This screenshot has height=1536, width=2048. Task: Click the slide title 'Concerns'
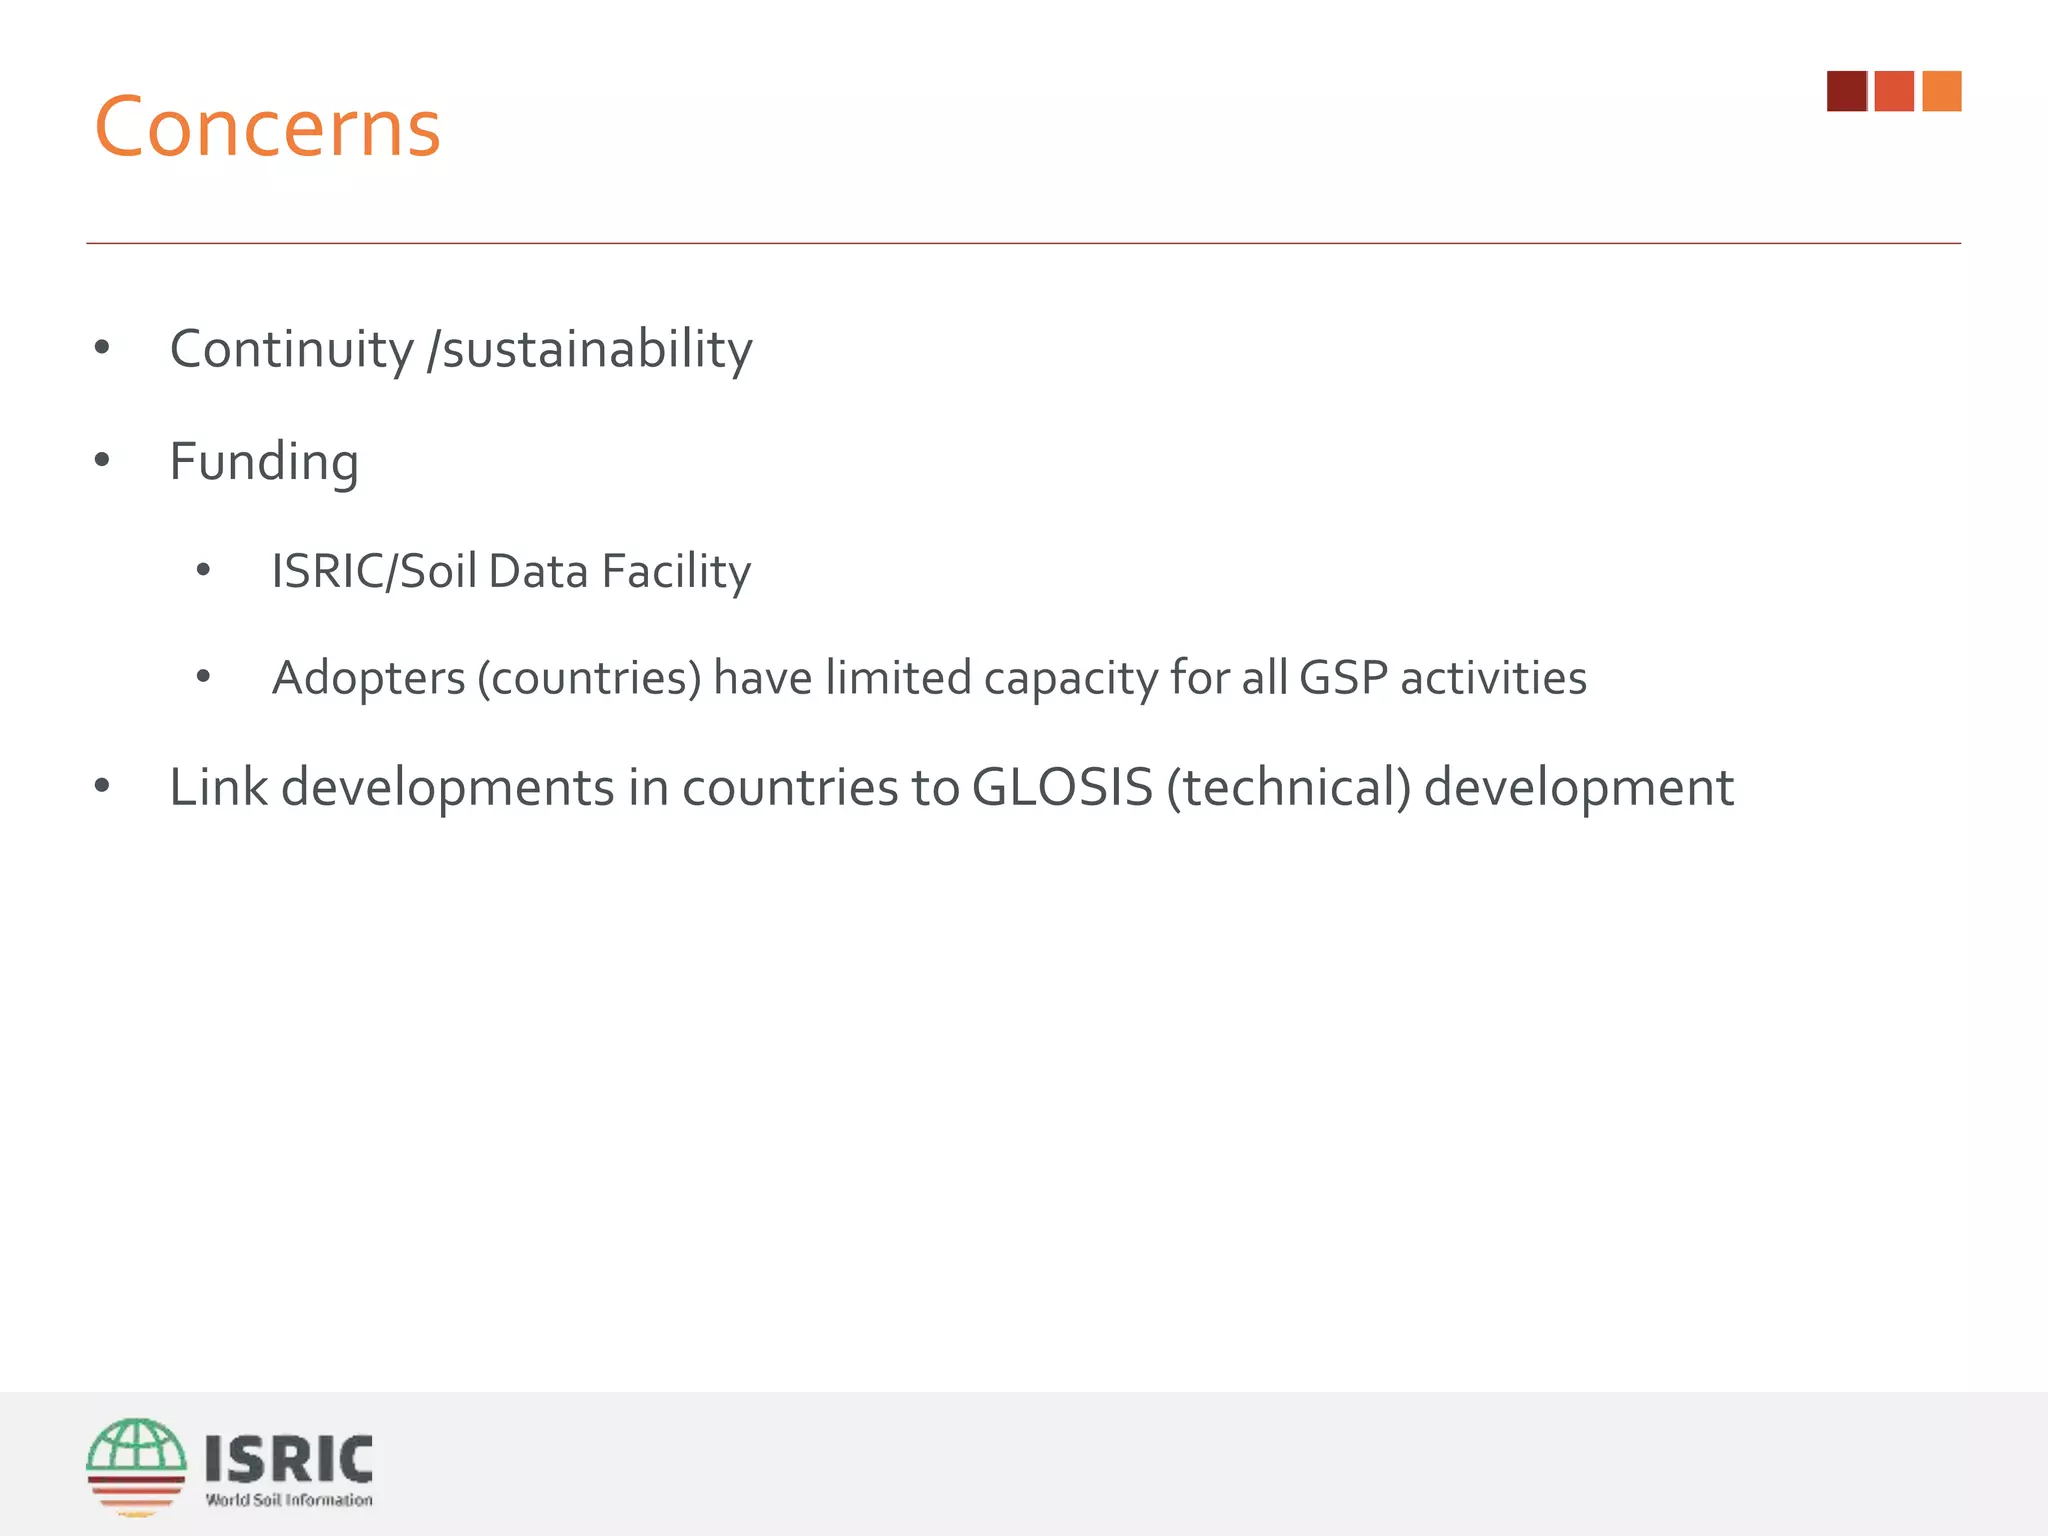[x=267, y=127]
